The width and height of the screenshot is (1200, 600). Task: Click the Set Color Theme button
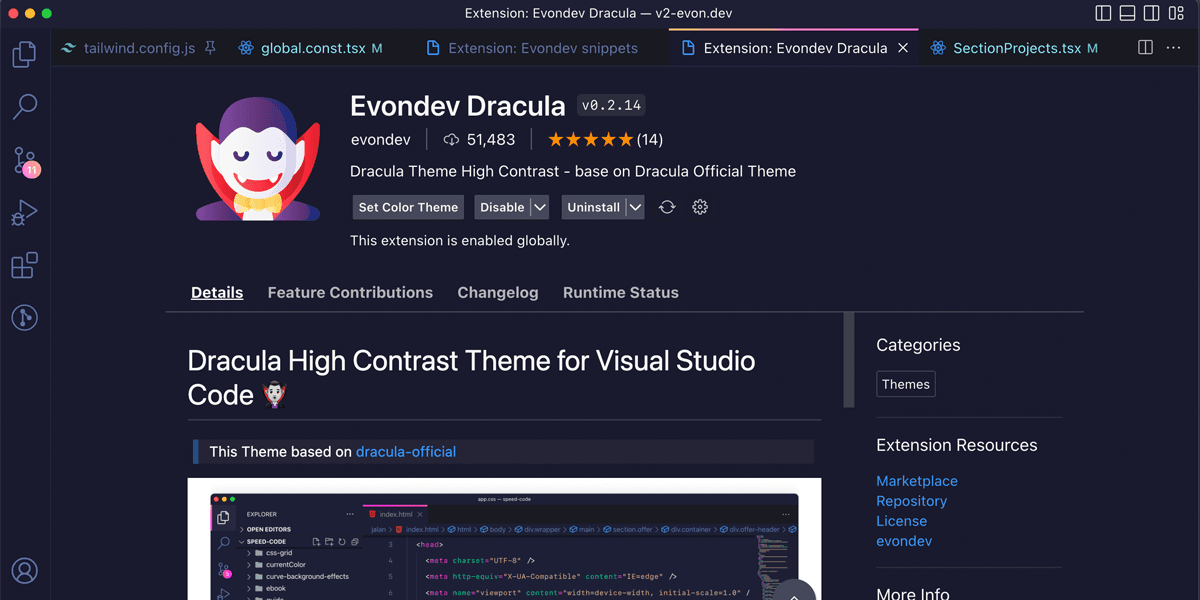408,207
